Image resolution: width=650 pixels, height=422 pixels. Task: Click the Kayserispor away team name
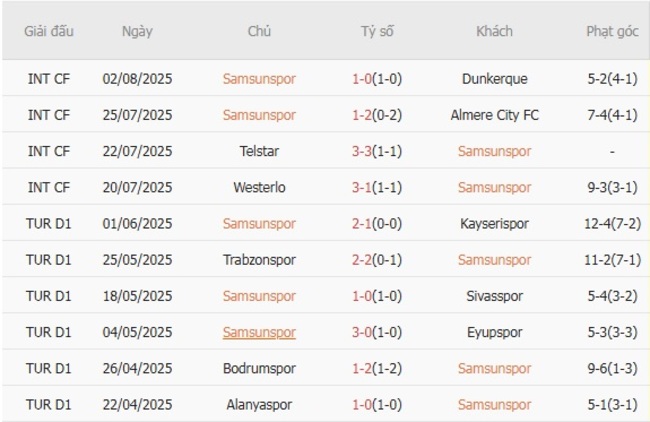click(494, 223)
